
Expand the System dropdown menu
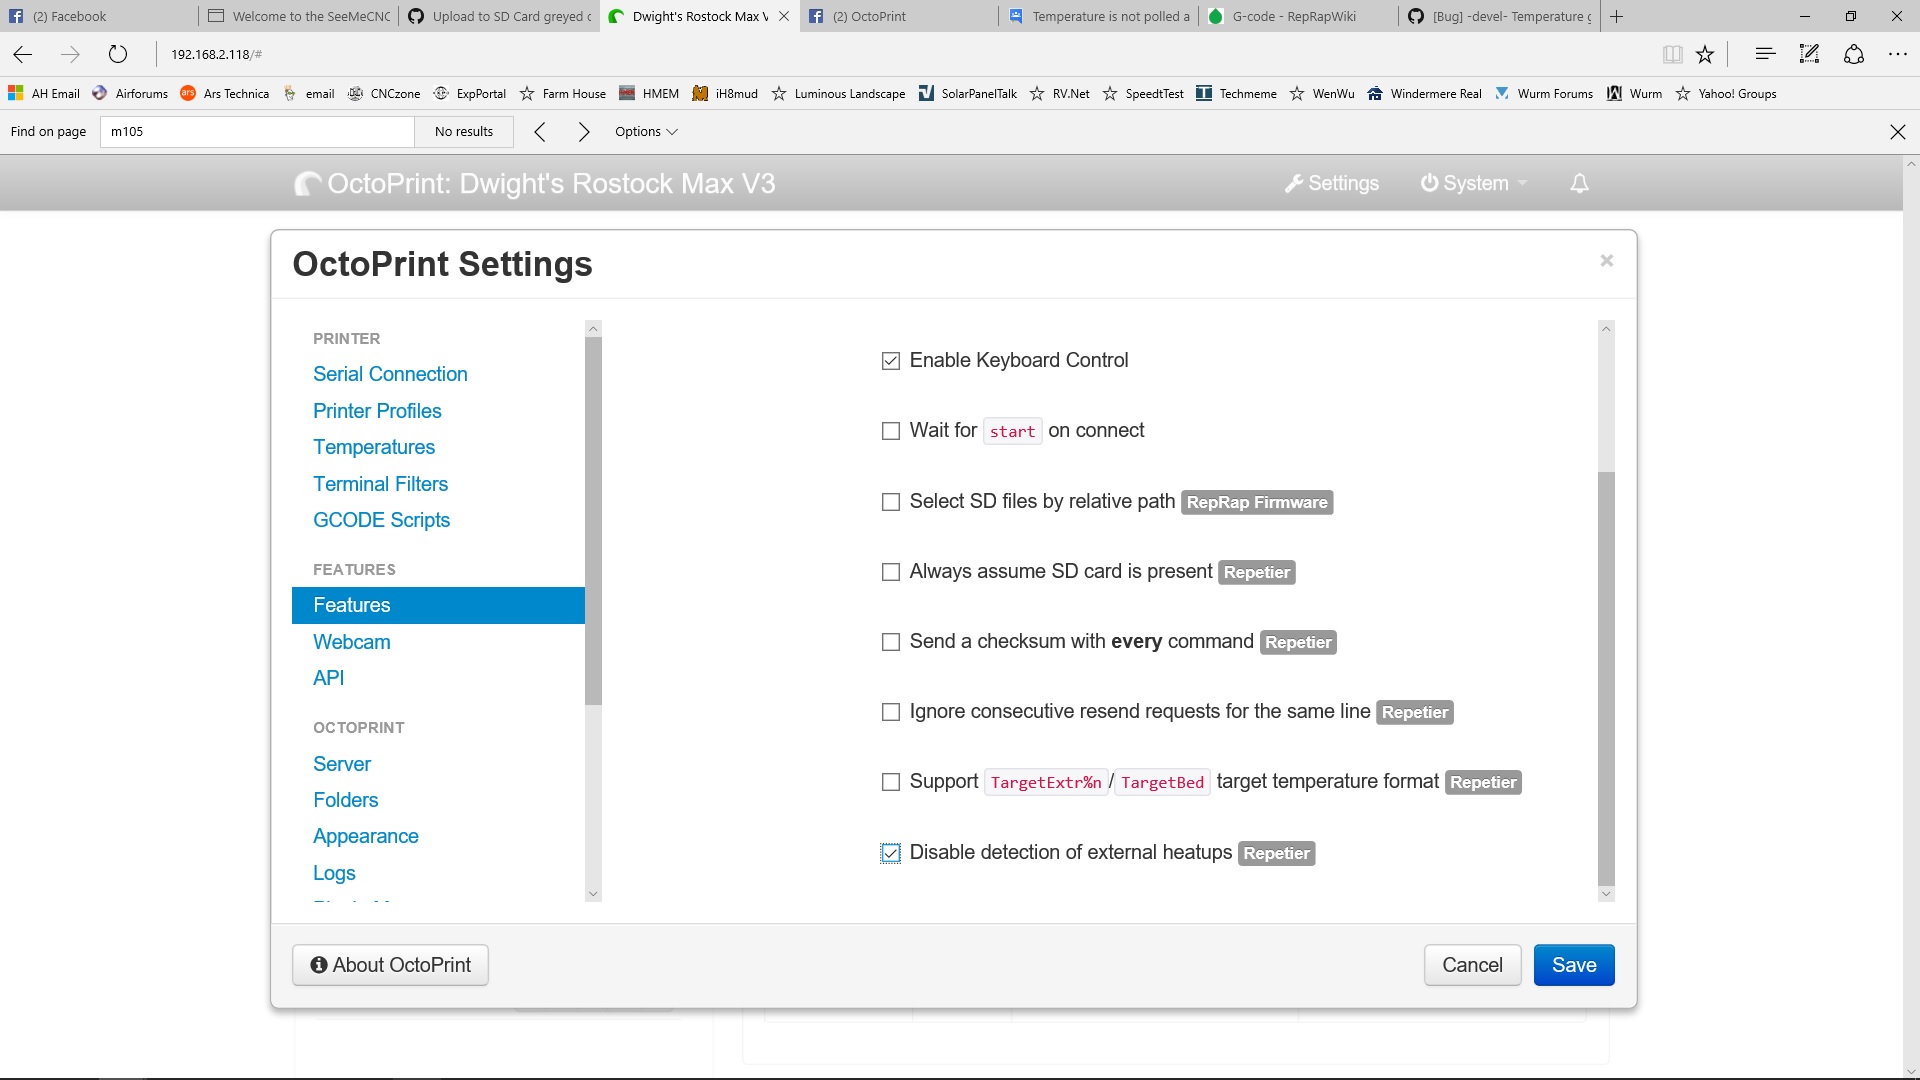tap(1474, 183)
